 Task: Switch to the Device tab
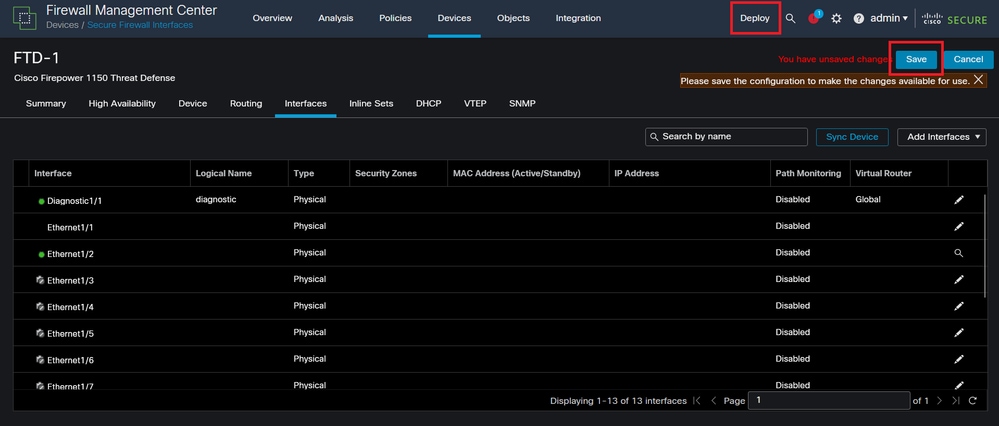tap(192, 103)
